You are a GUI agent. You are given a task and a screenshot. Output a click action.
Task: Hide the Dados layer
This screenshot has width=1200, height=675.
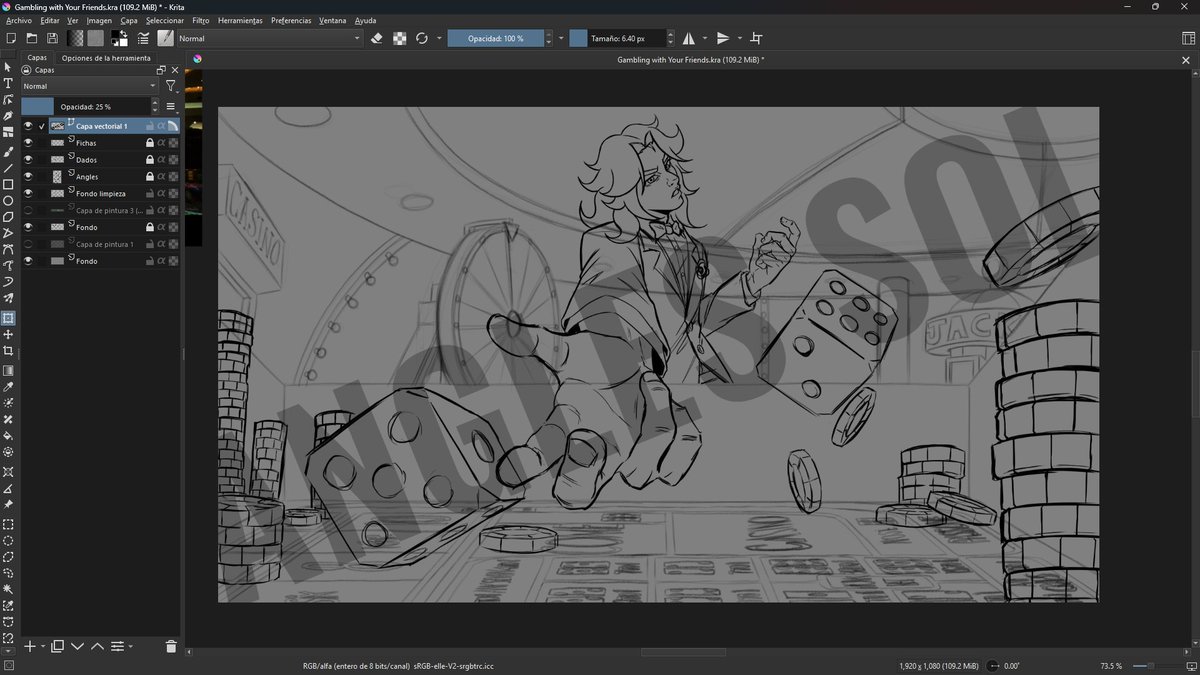tap(28, 160)
